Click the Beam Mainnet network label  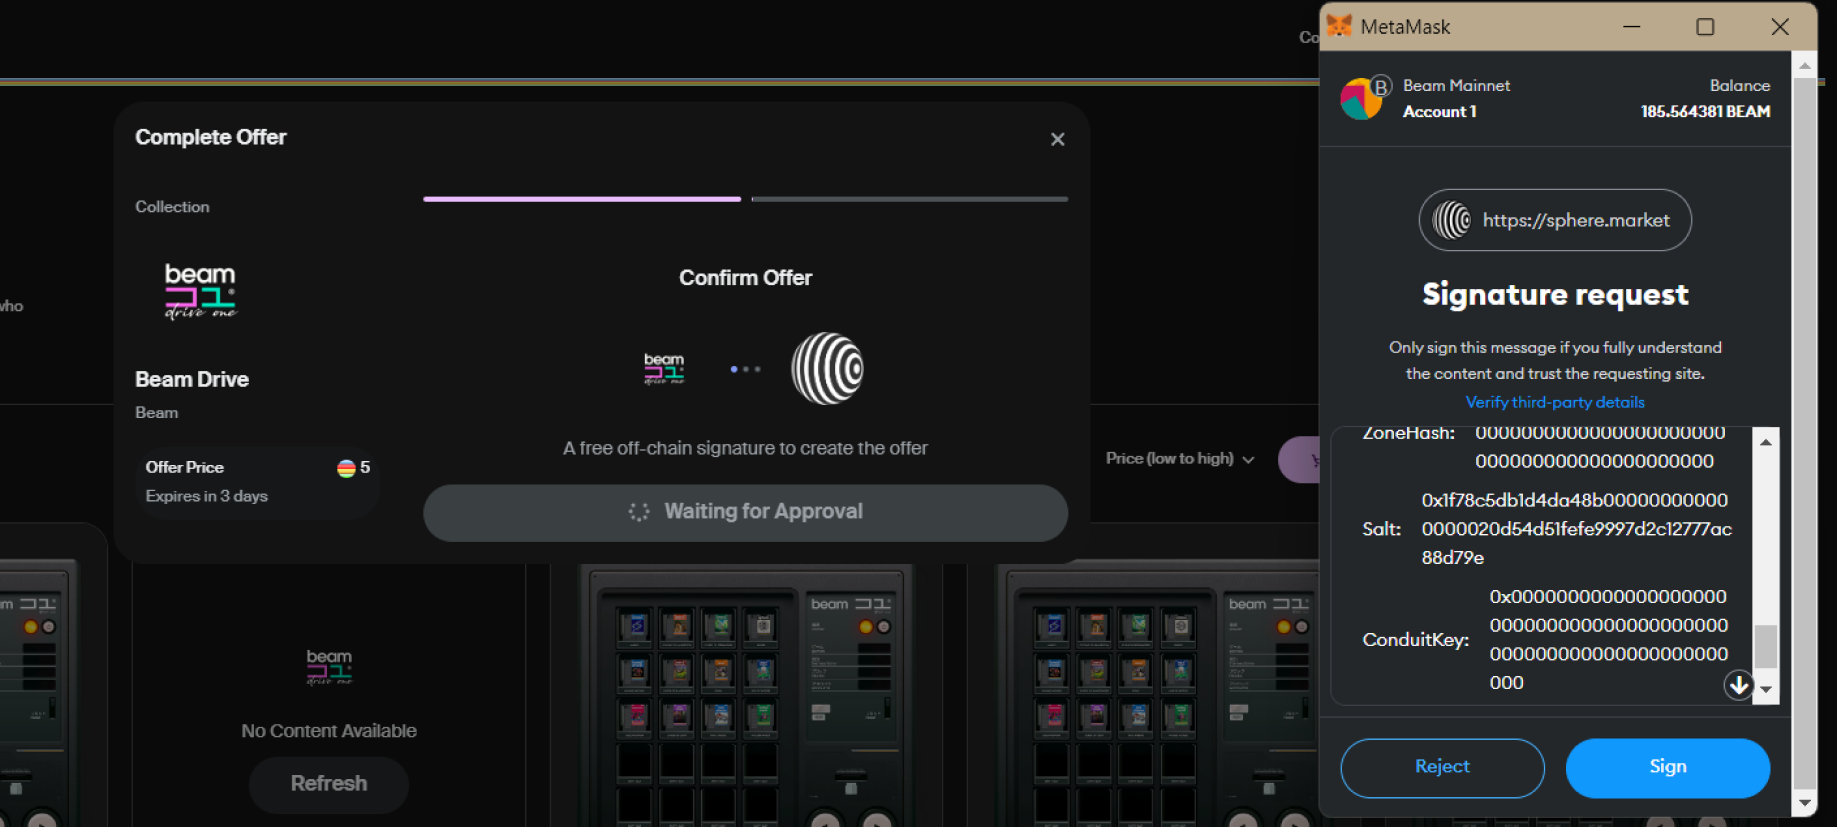1456,86
